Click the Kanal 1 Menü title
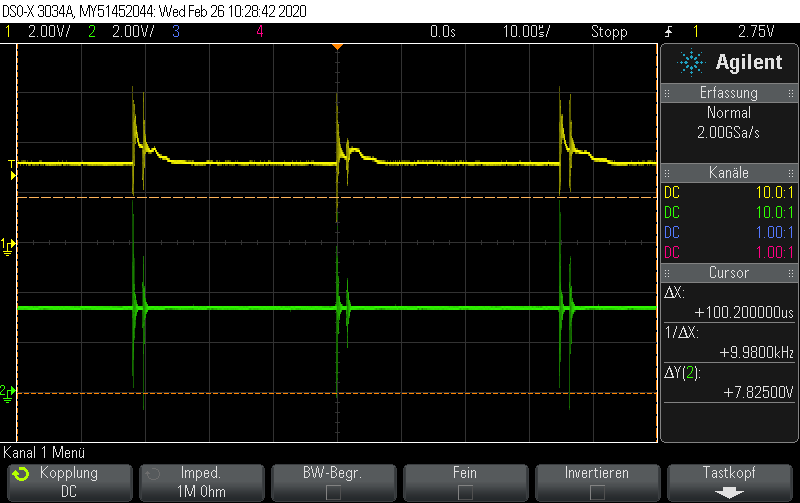Viewport: 800px width, 503px height. (44, 452)
